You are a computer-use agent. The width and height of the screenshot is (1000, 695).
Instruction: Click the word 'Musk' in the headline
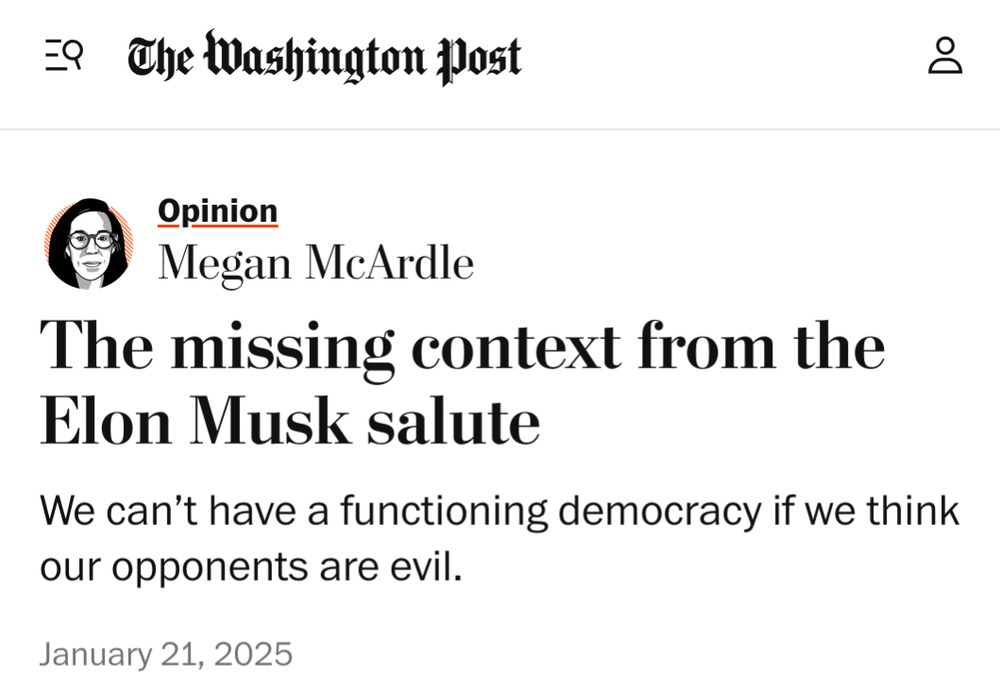(x=272, y=422)
